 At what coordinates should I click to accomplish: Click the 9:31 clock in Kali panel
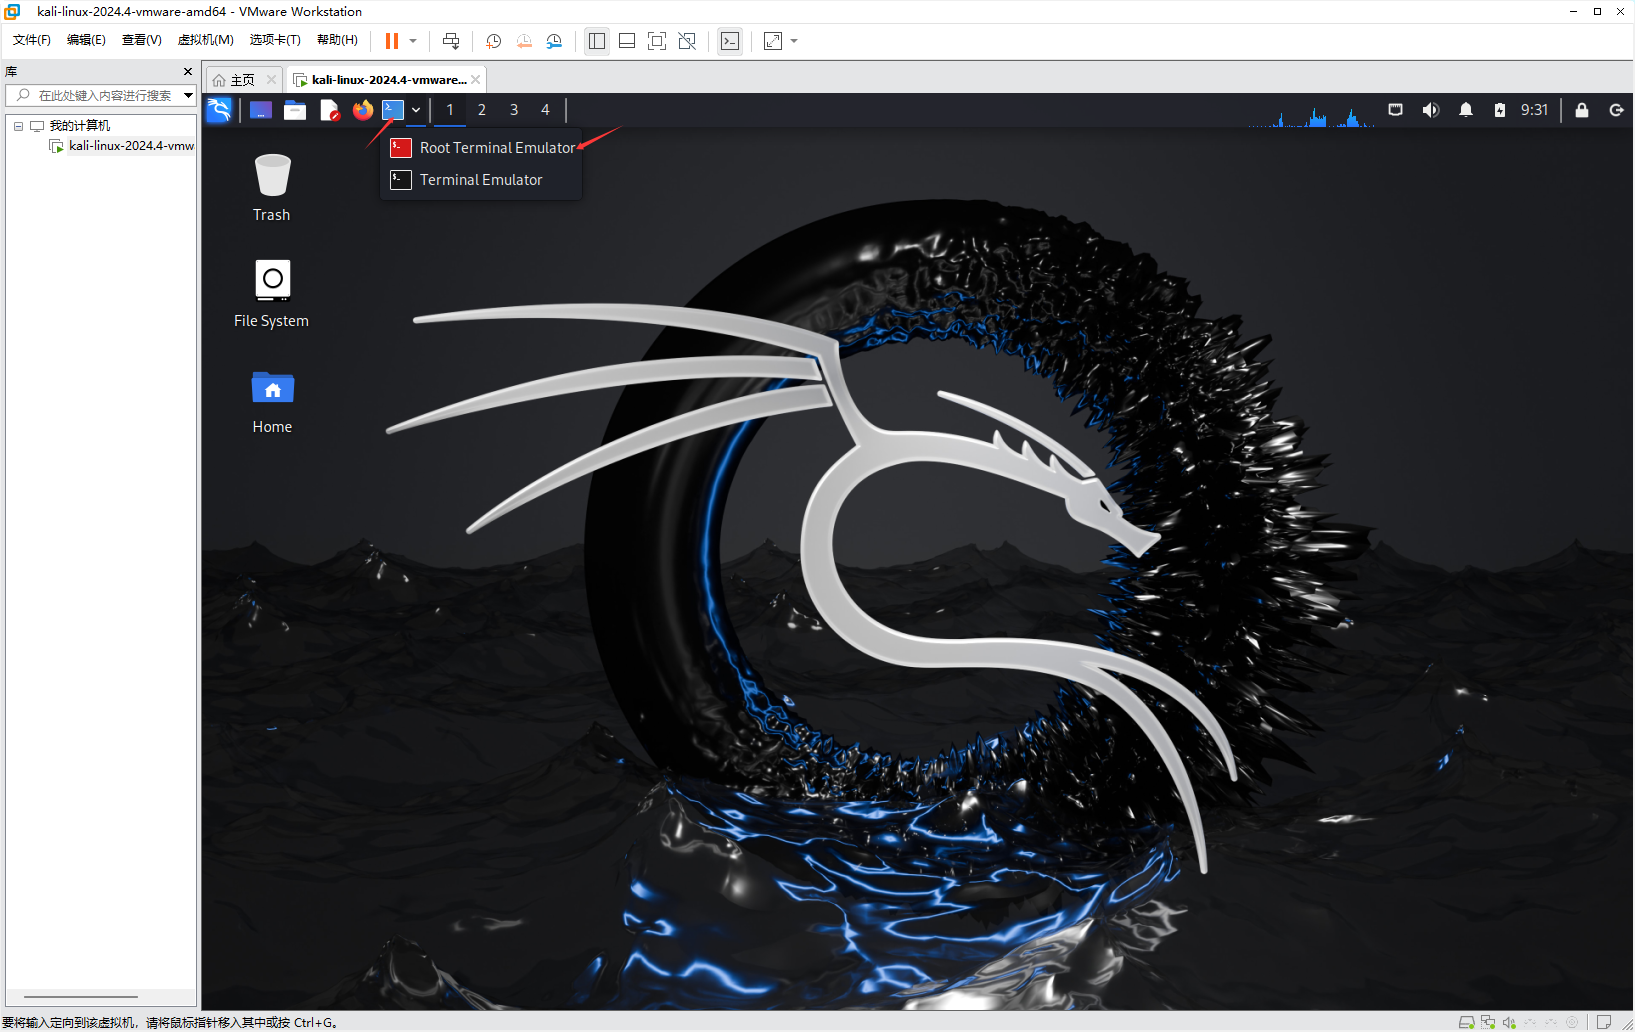[1534, 110]
